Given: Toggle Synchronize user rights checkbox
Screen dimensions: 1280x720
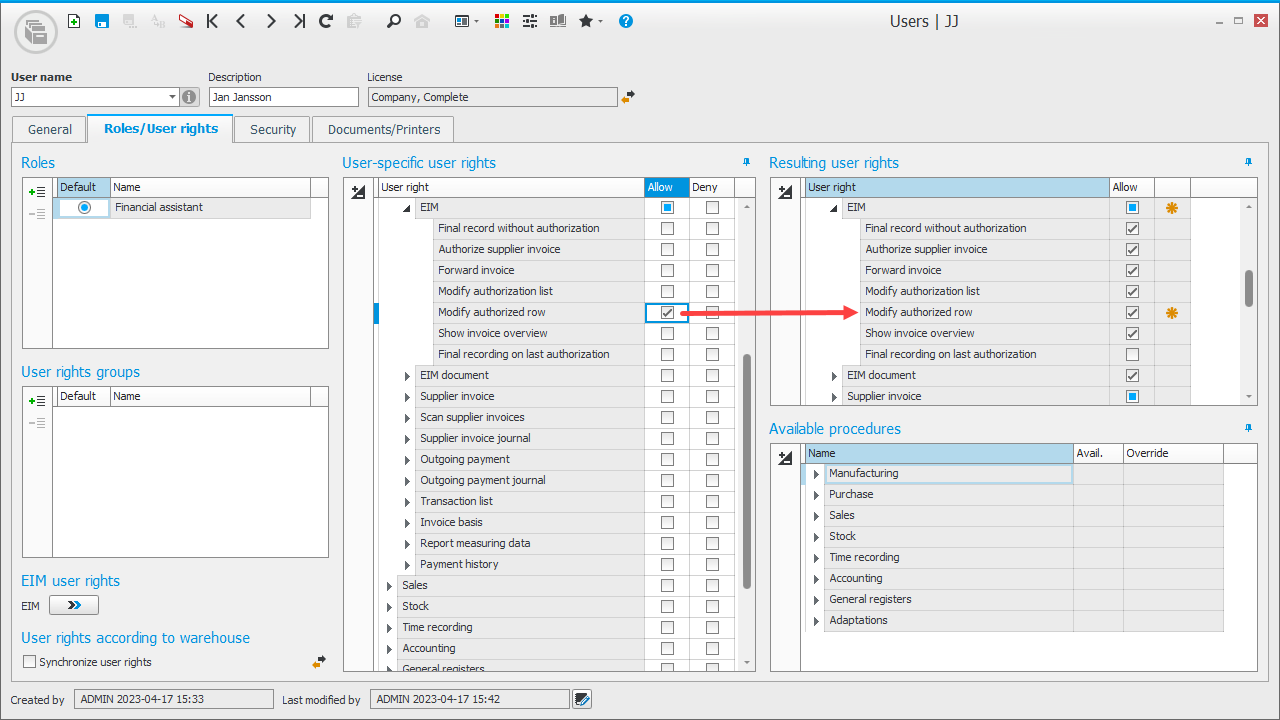Looking at the screenshot, I should point(30,662).
